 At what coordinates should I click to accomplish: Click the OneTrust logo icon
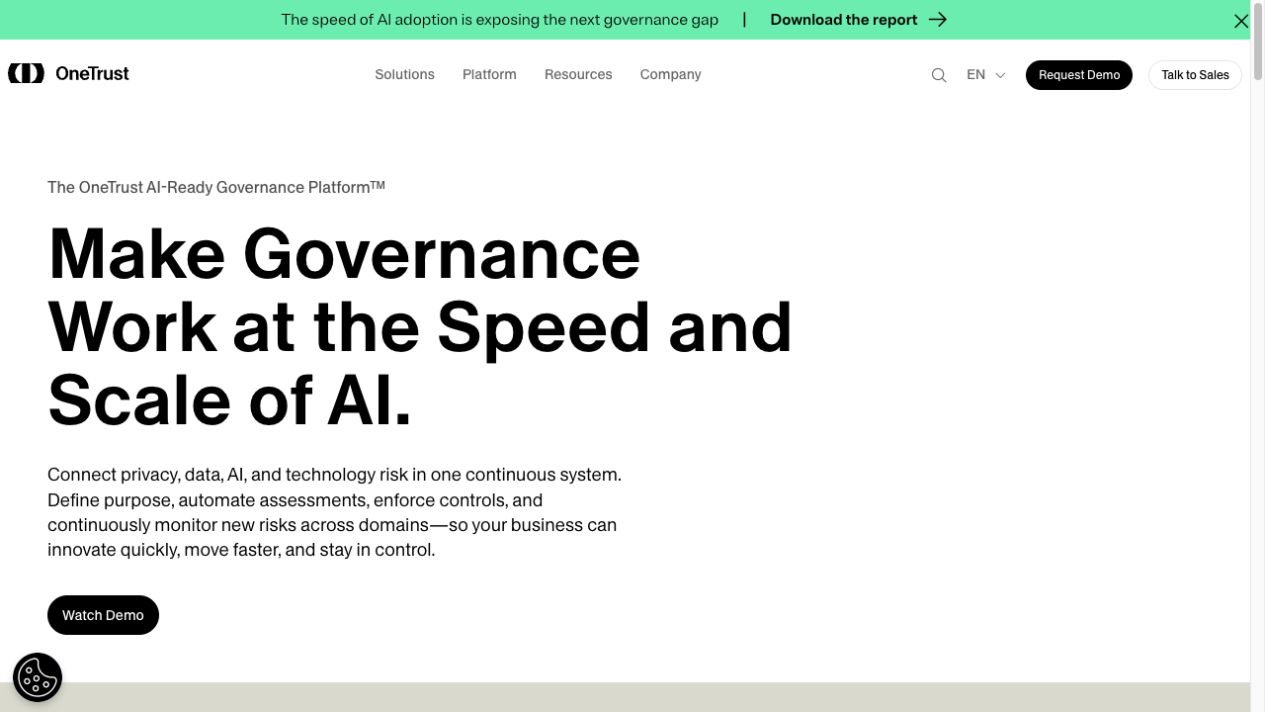(x=26, y=73)
